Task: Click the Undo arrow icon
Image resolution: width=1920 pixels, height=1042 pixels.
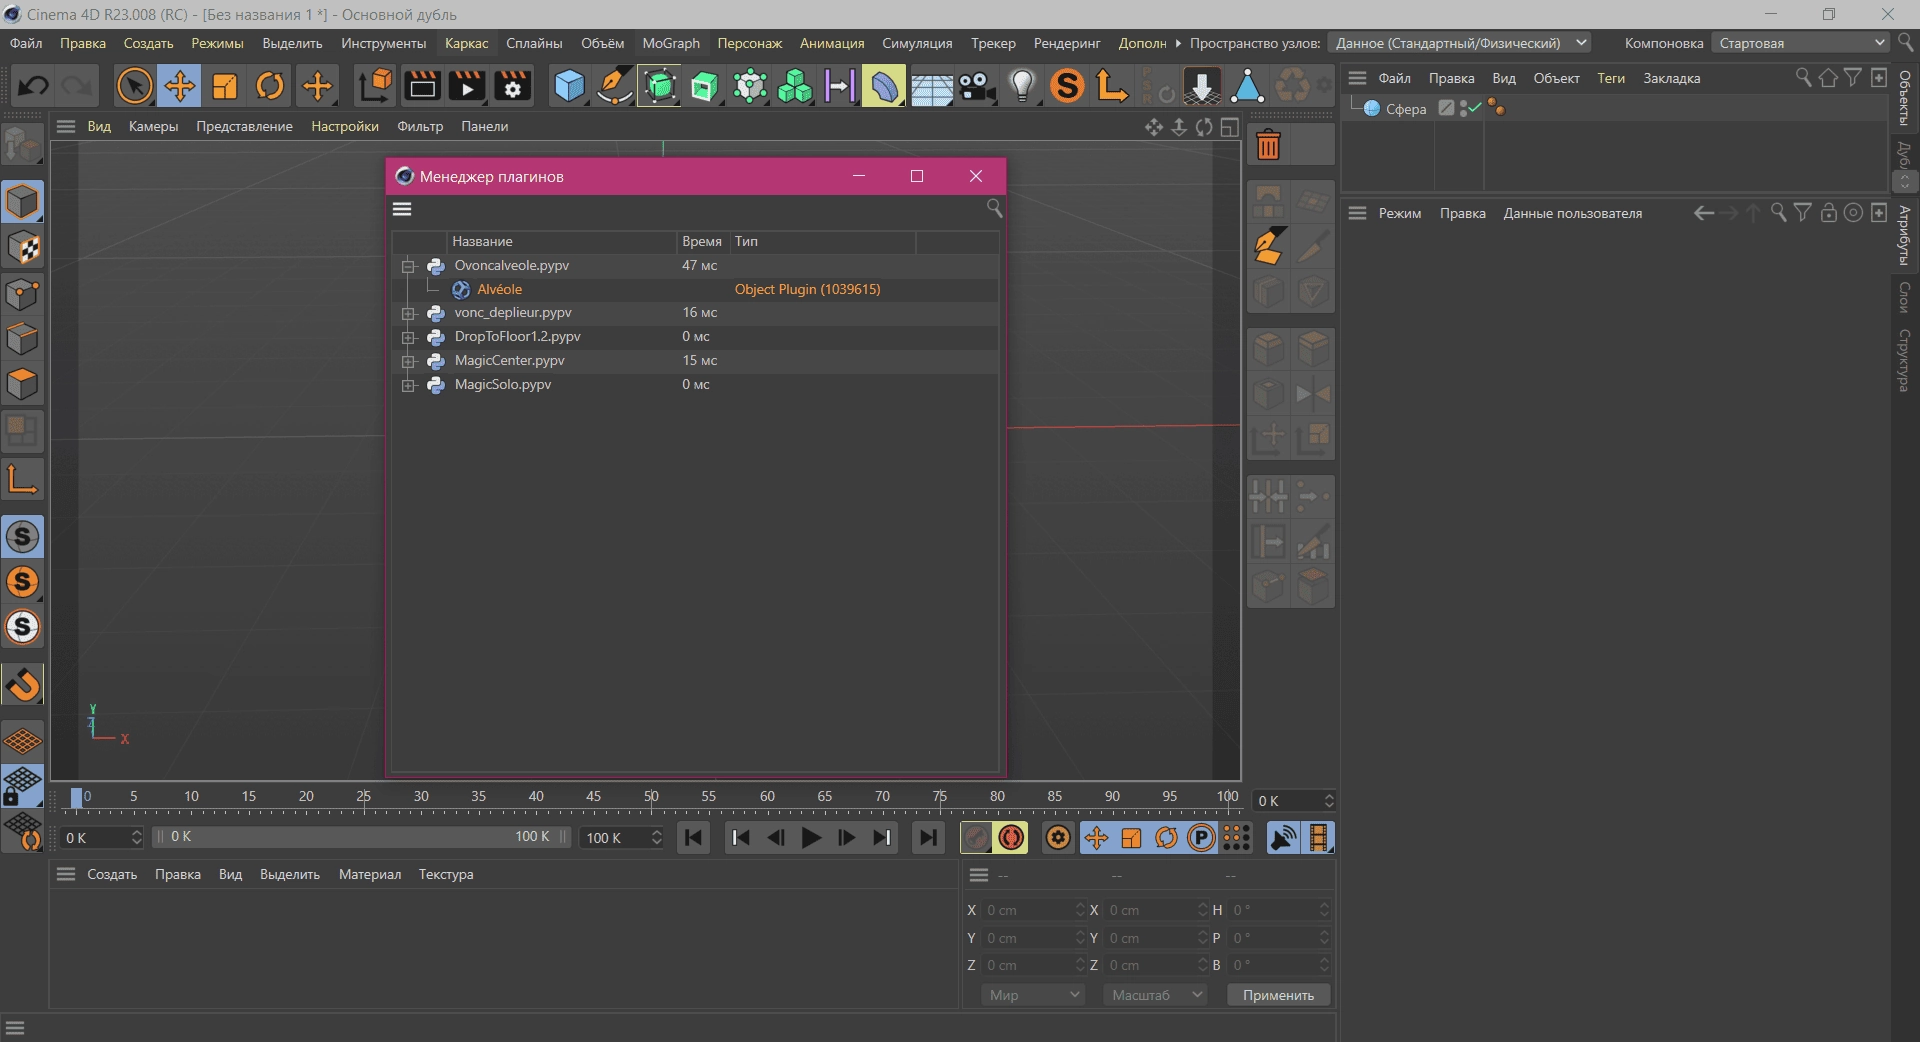Action: (33, 86)
